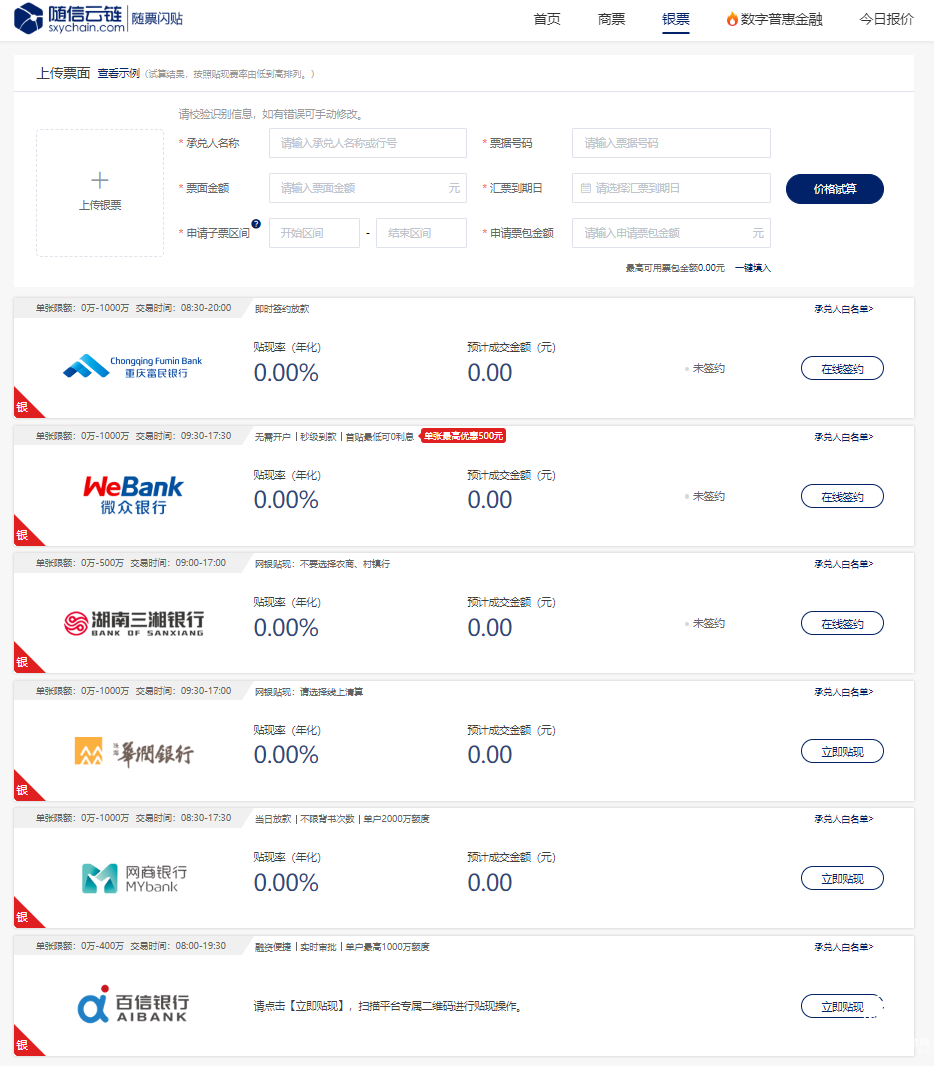Click the 价格试算 button
This screenshot has height=1066, width=934.
[835, 189]
